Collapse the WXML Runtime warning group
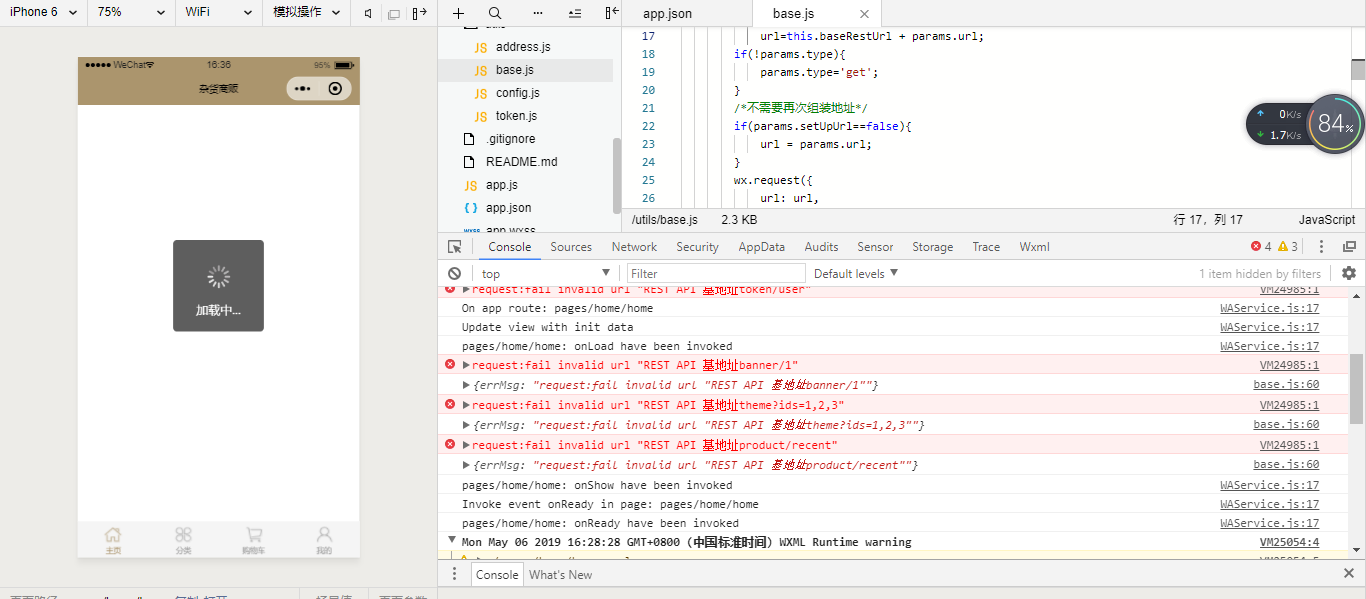Image resolution: width=1366 pixels, height=599 pixels. pos(452,541)
